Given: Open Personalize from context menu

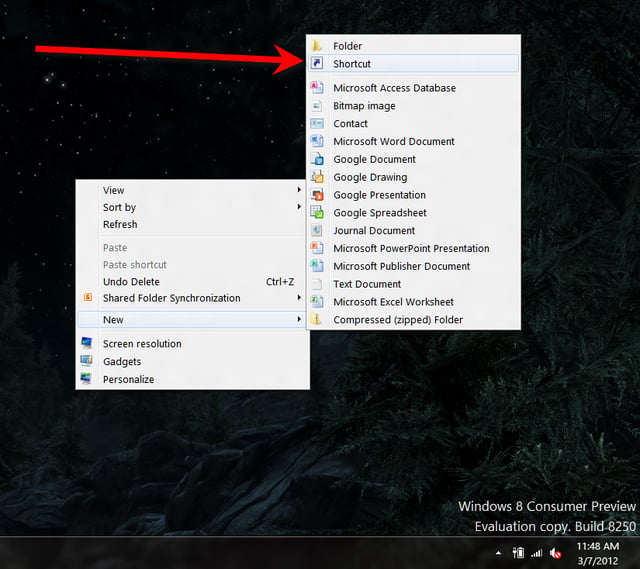Looking at the screenshot, I should coord(193,379).
